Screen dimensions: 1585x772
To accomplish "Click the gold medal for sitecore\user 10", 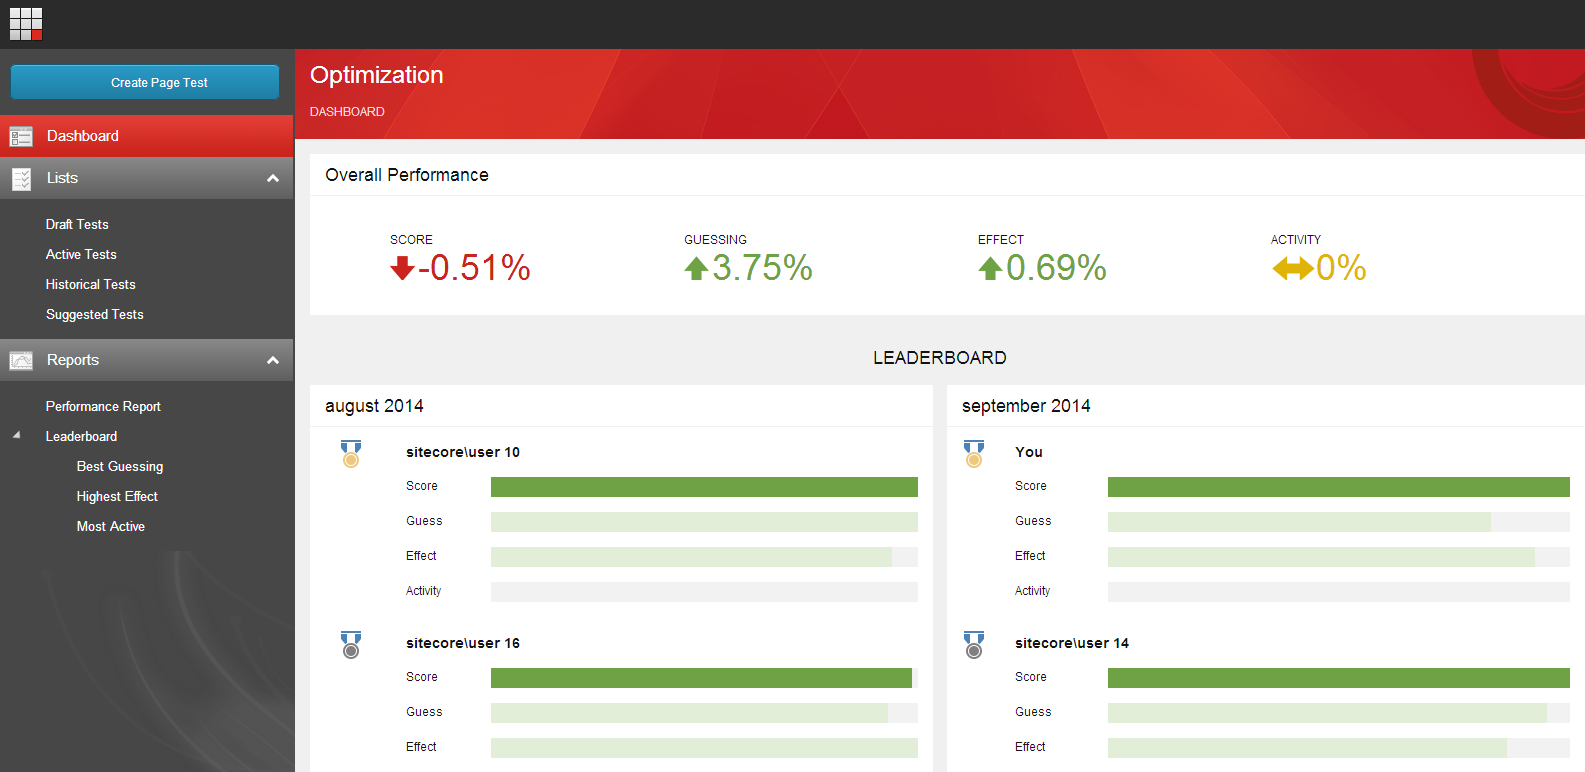I will (351, 454).
